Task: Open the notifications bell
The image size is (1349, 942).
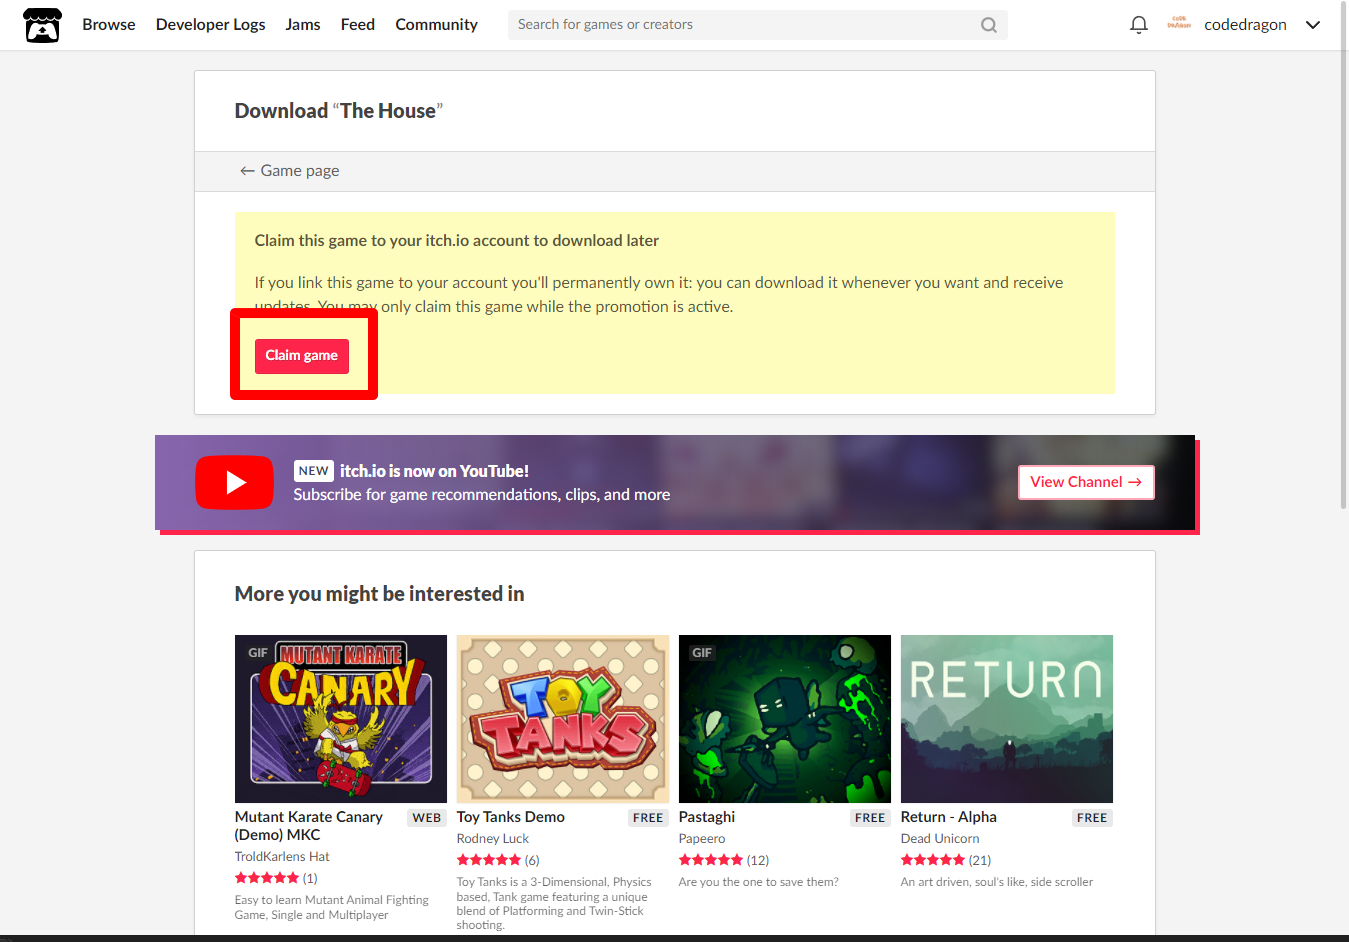Action: [1138, 25]
